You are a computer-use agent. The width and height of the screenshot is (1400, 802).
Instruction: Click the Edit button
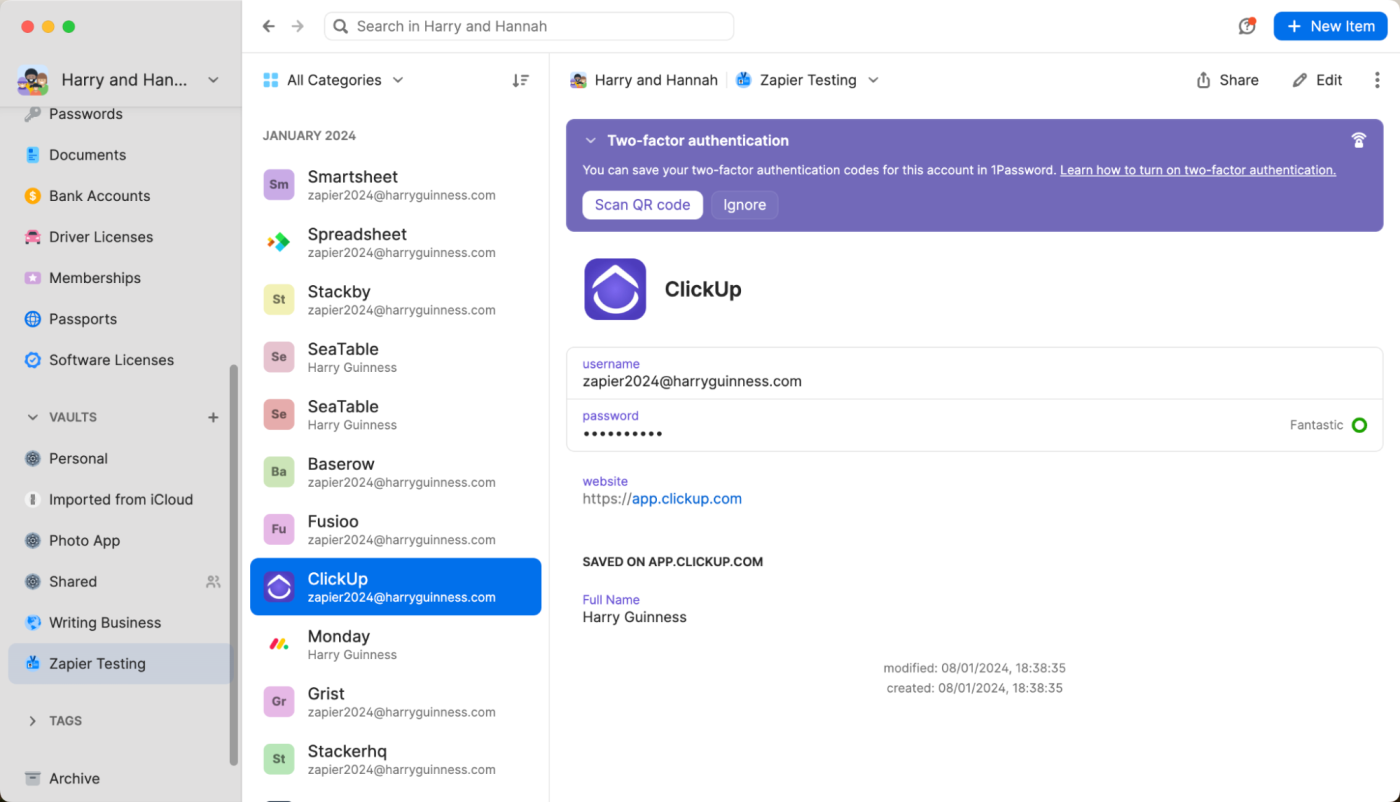tap(1317, 80)
